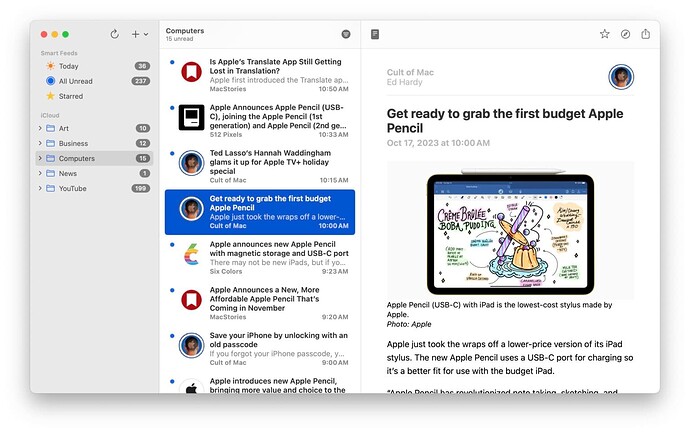Image resolution: width=690 pixels, height=433 pixels.
Task: Open 'More Affordable Apple Pencil' MacStories article
Action: point(260,303)
